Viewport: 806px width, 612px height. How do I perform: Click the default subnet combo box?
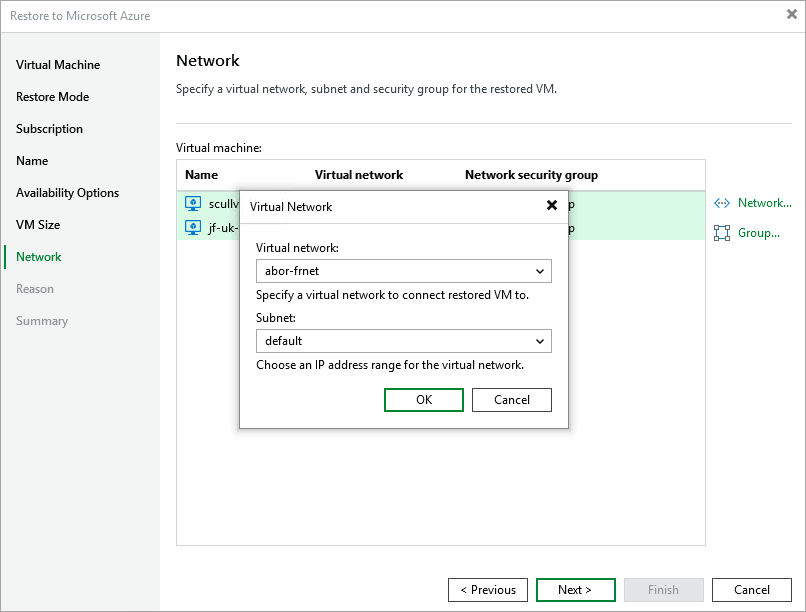tap(404, 341)
